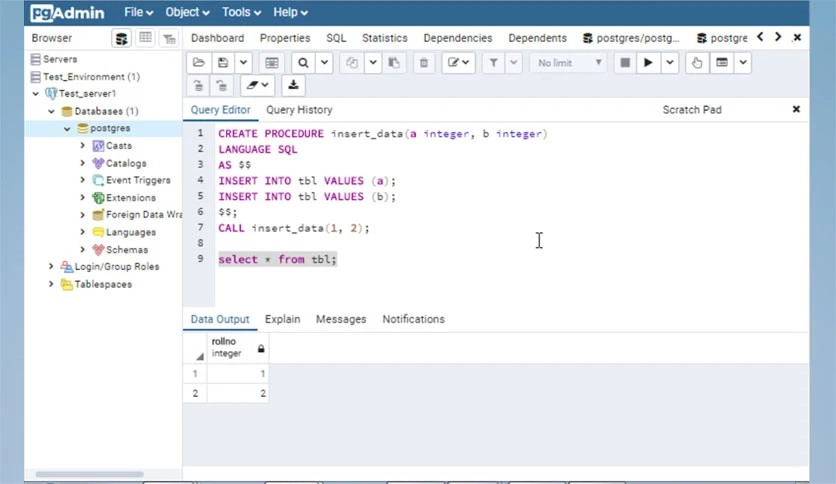Click the Commit transaction icon

[198, 85]
